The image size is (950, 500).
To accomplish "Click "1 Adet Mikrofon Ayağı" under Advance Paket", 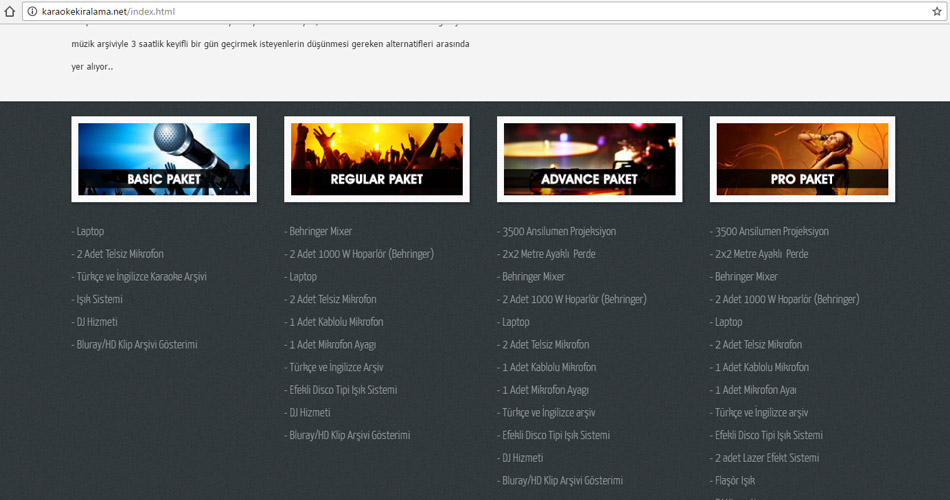I will [x=543, y=390].
